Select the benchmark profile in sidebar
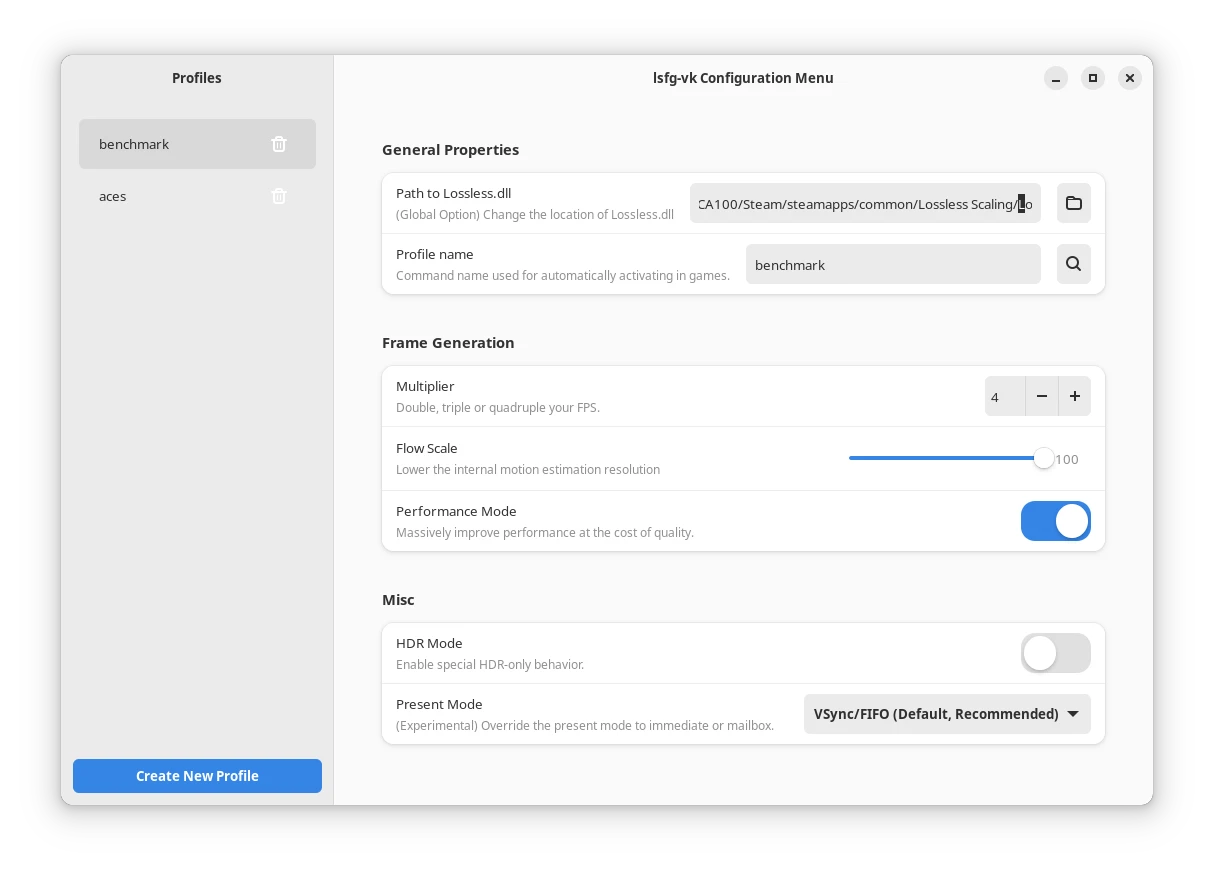The width and height of the screenshot is (1214, 872). coord(170,144)
